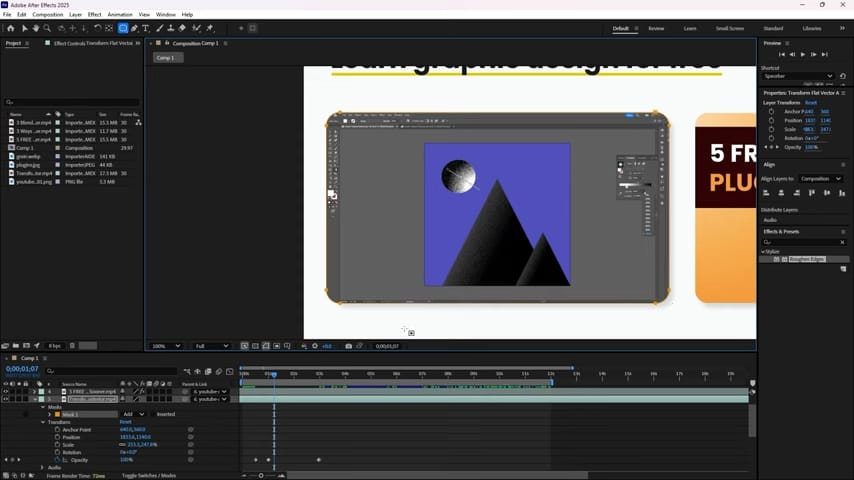854x480 pixels.
Task: Collapse the Transform group in timeline
Action: point(43,422)
